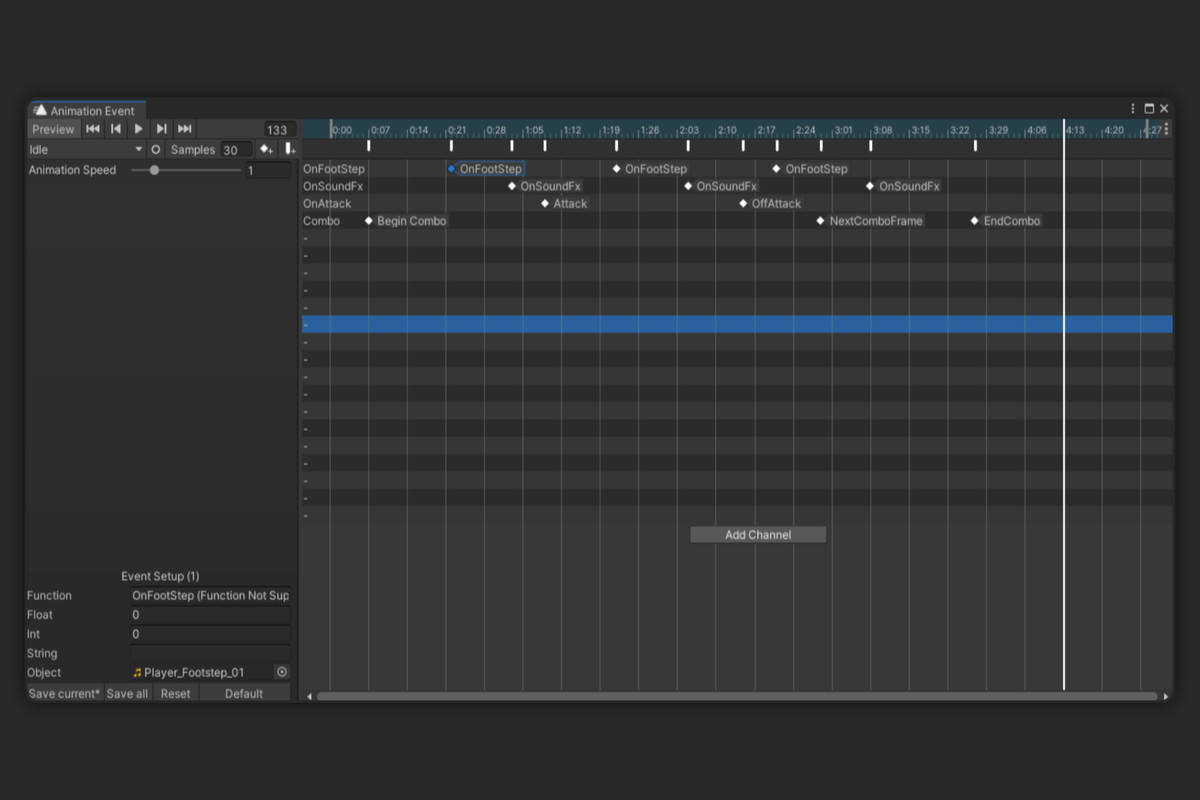Click the Combo channel name
The height and width of the screenshot is (800, 1200).
click(x=321, y=221)
